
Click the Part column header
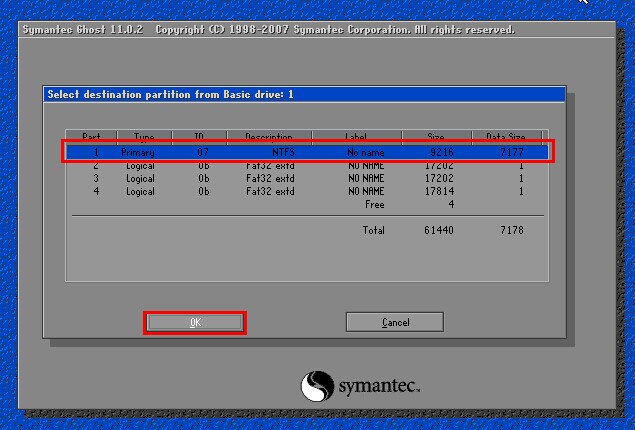[x=91, y=137]
